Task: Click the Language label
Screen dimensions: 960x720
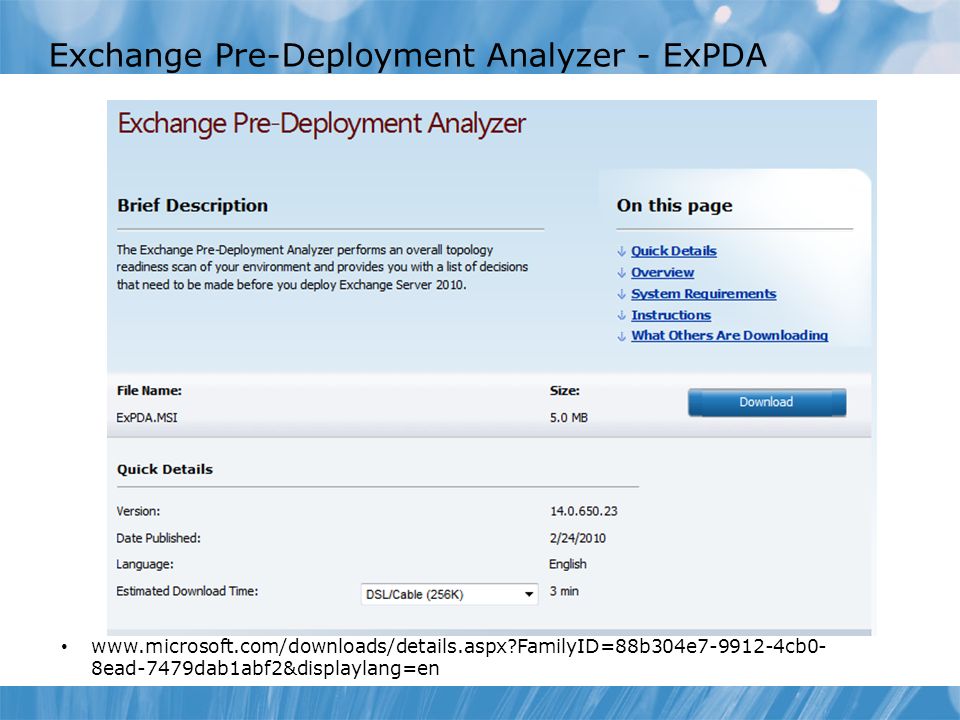Action: click(145, 564)
